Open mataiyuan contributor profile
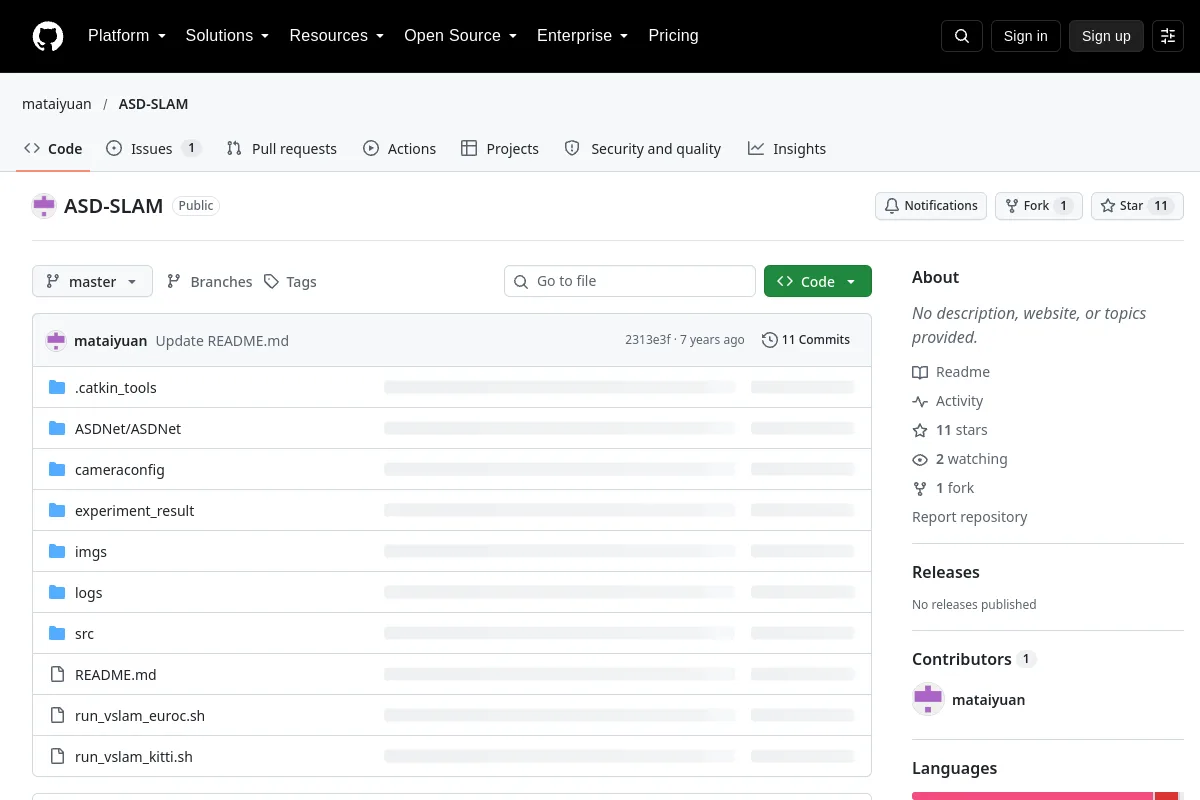The width and height of the screenshot is (1200, 800). point(988,700)
